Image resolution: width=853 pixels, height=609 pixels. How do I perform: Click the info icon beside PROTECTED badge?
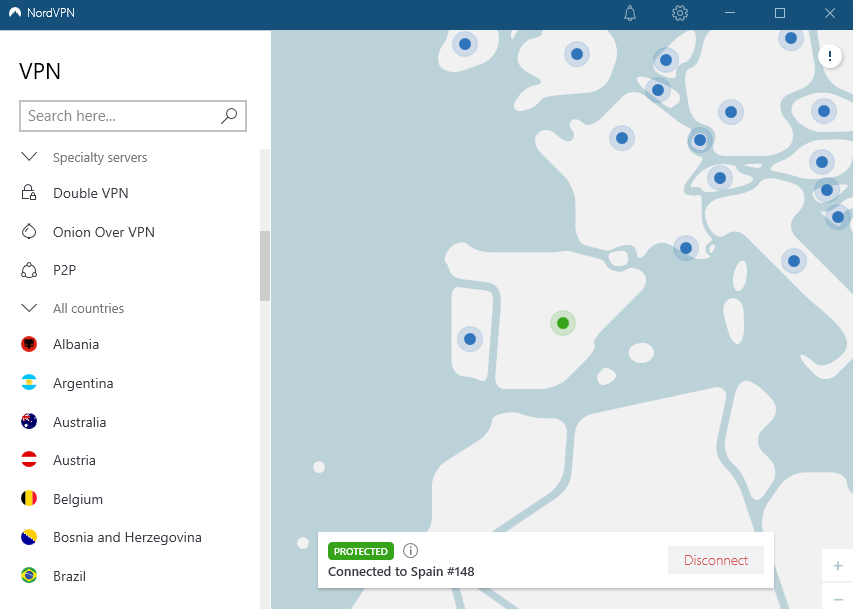(410, 551)
